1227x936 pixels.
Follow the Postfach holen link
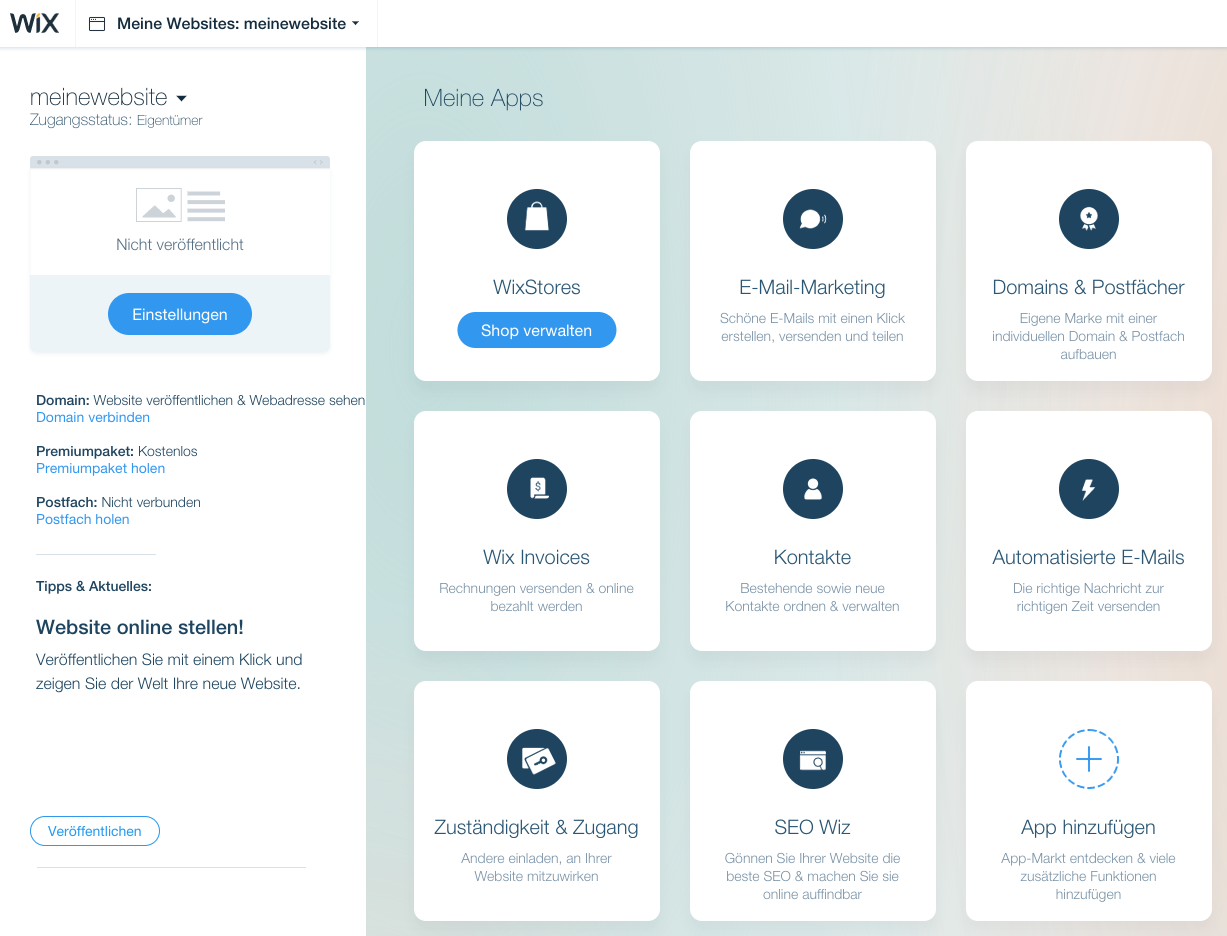pyautogui.click(x=83, y=519)
